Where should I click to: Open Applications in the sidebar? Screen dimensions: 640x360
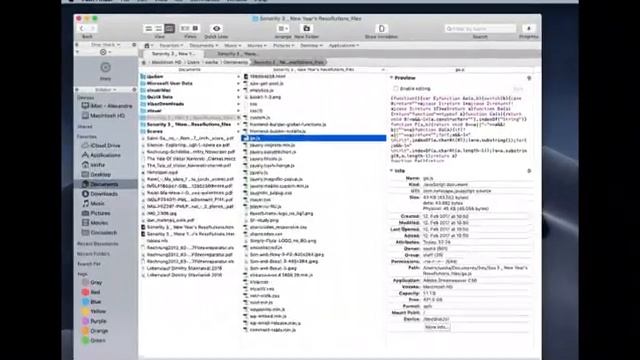(x=101, y=156)
